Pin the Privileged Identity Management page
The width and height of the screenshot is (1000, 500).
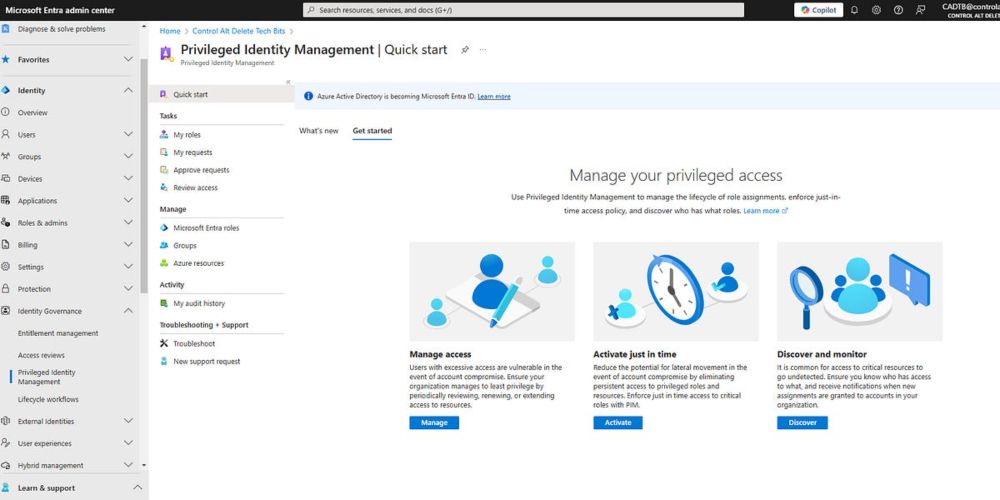pos(465,50)
